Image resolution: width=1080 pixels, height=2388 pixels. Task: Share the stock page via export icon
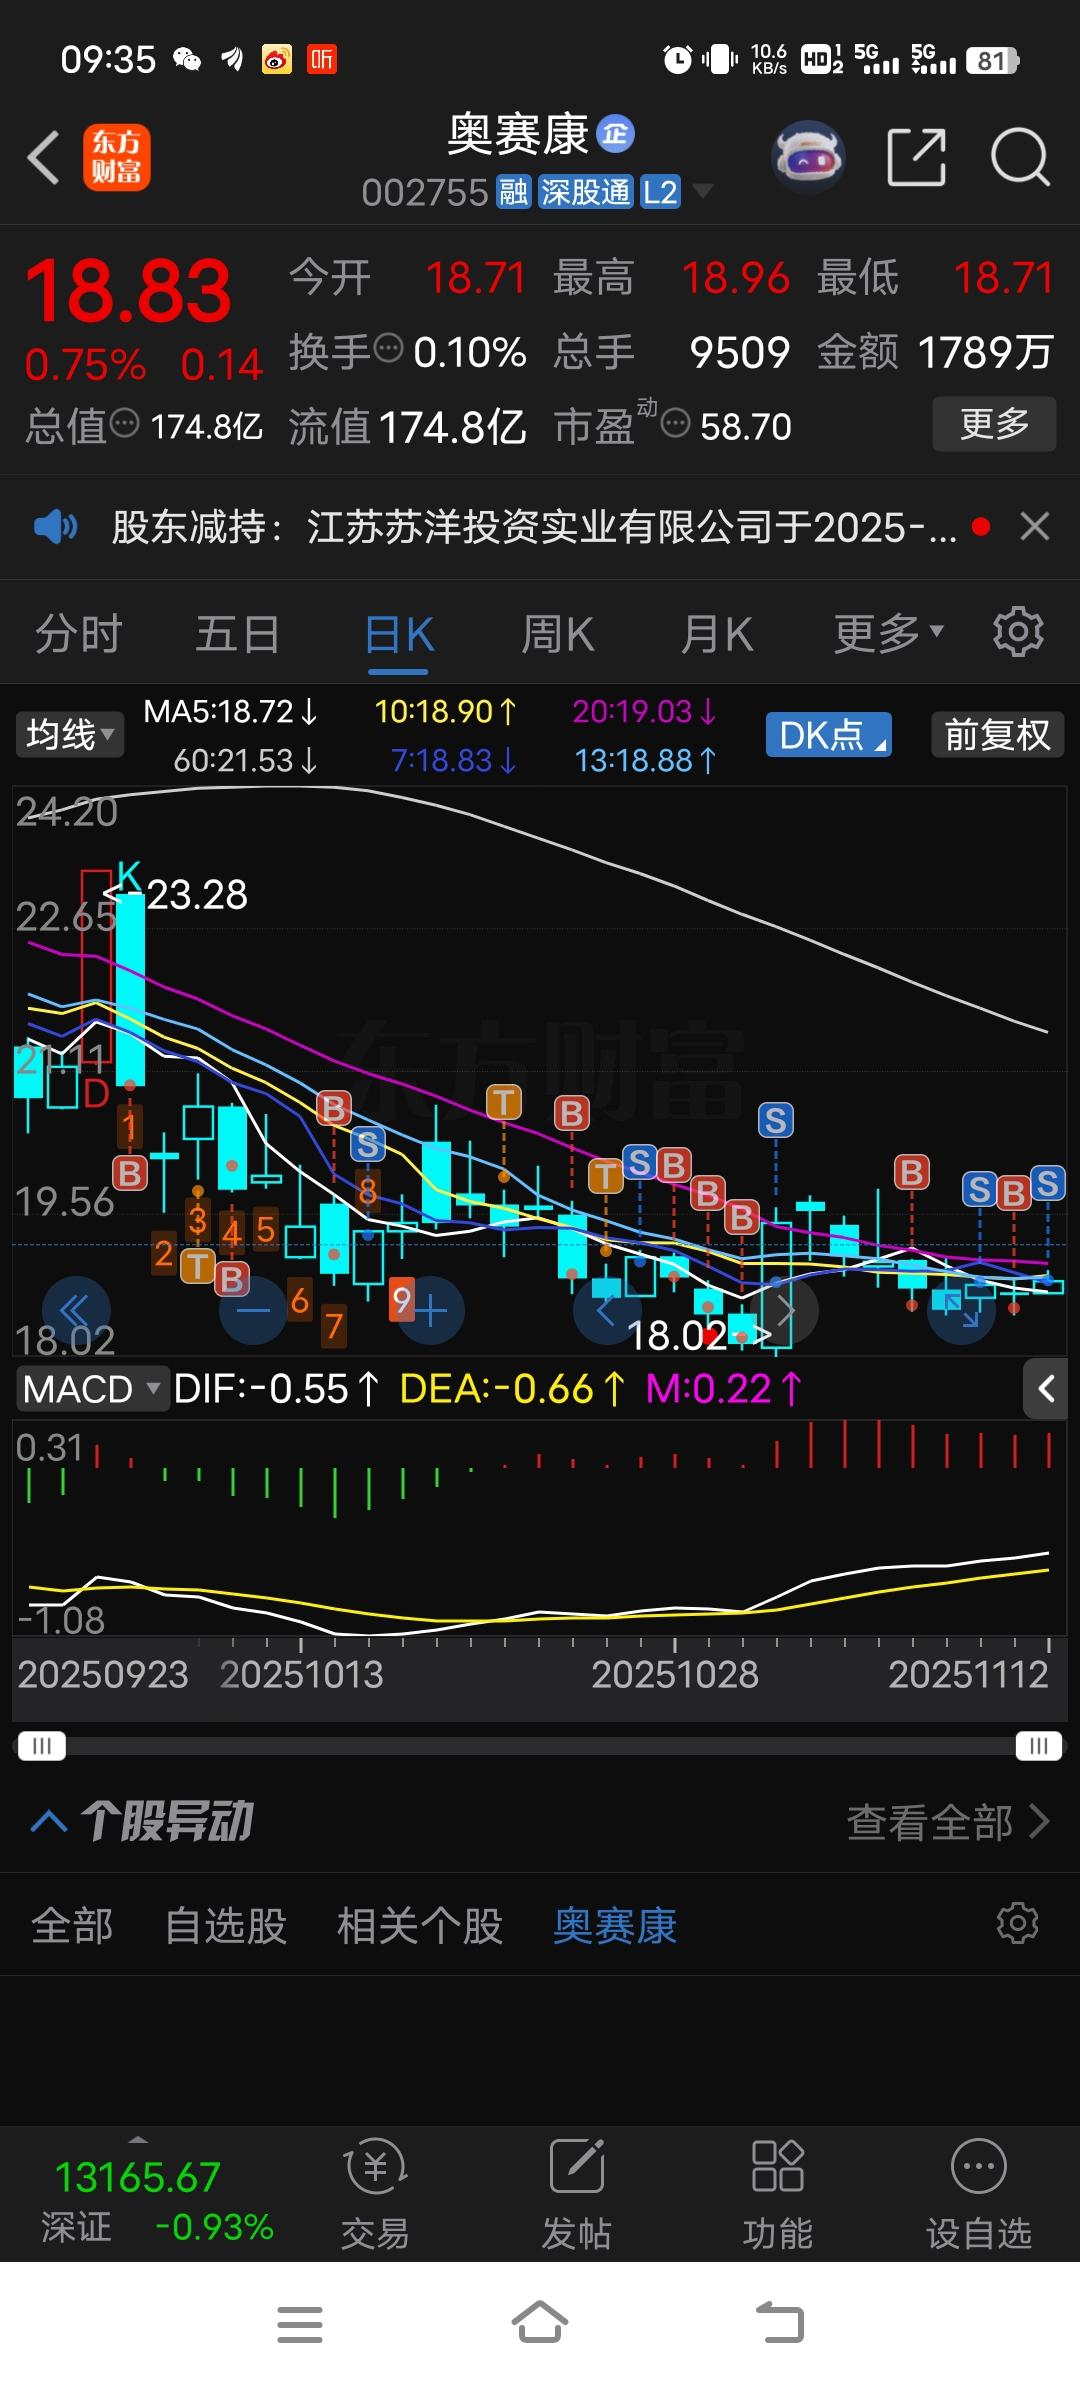click(917, 157)
